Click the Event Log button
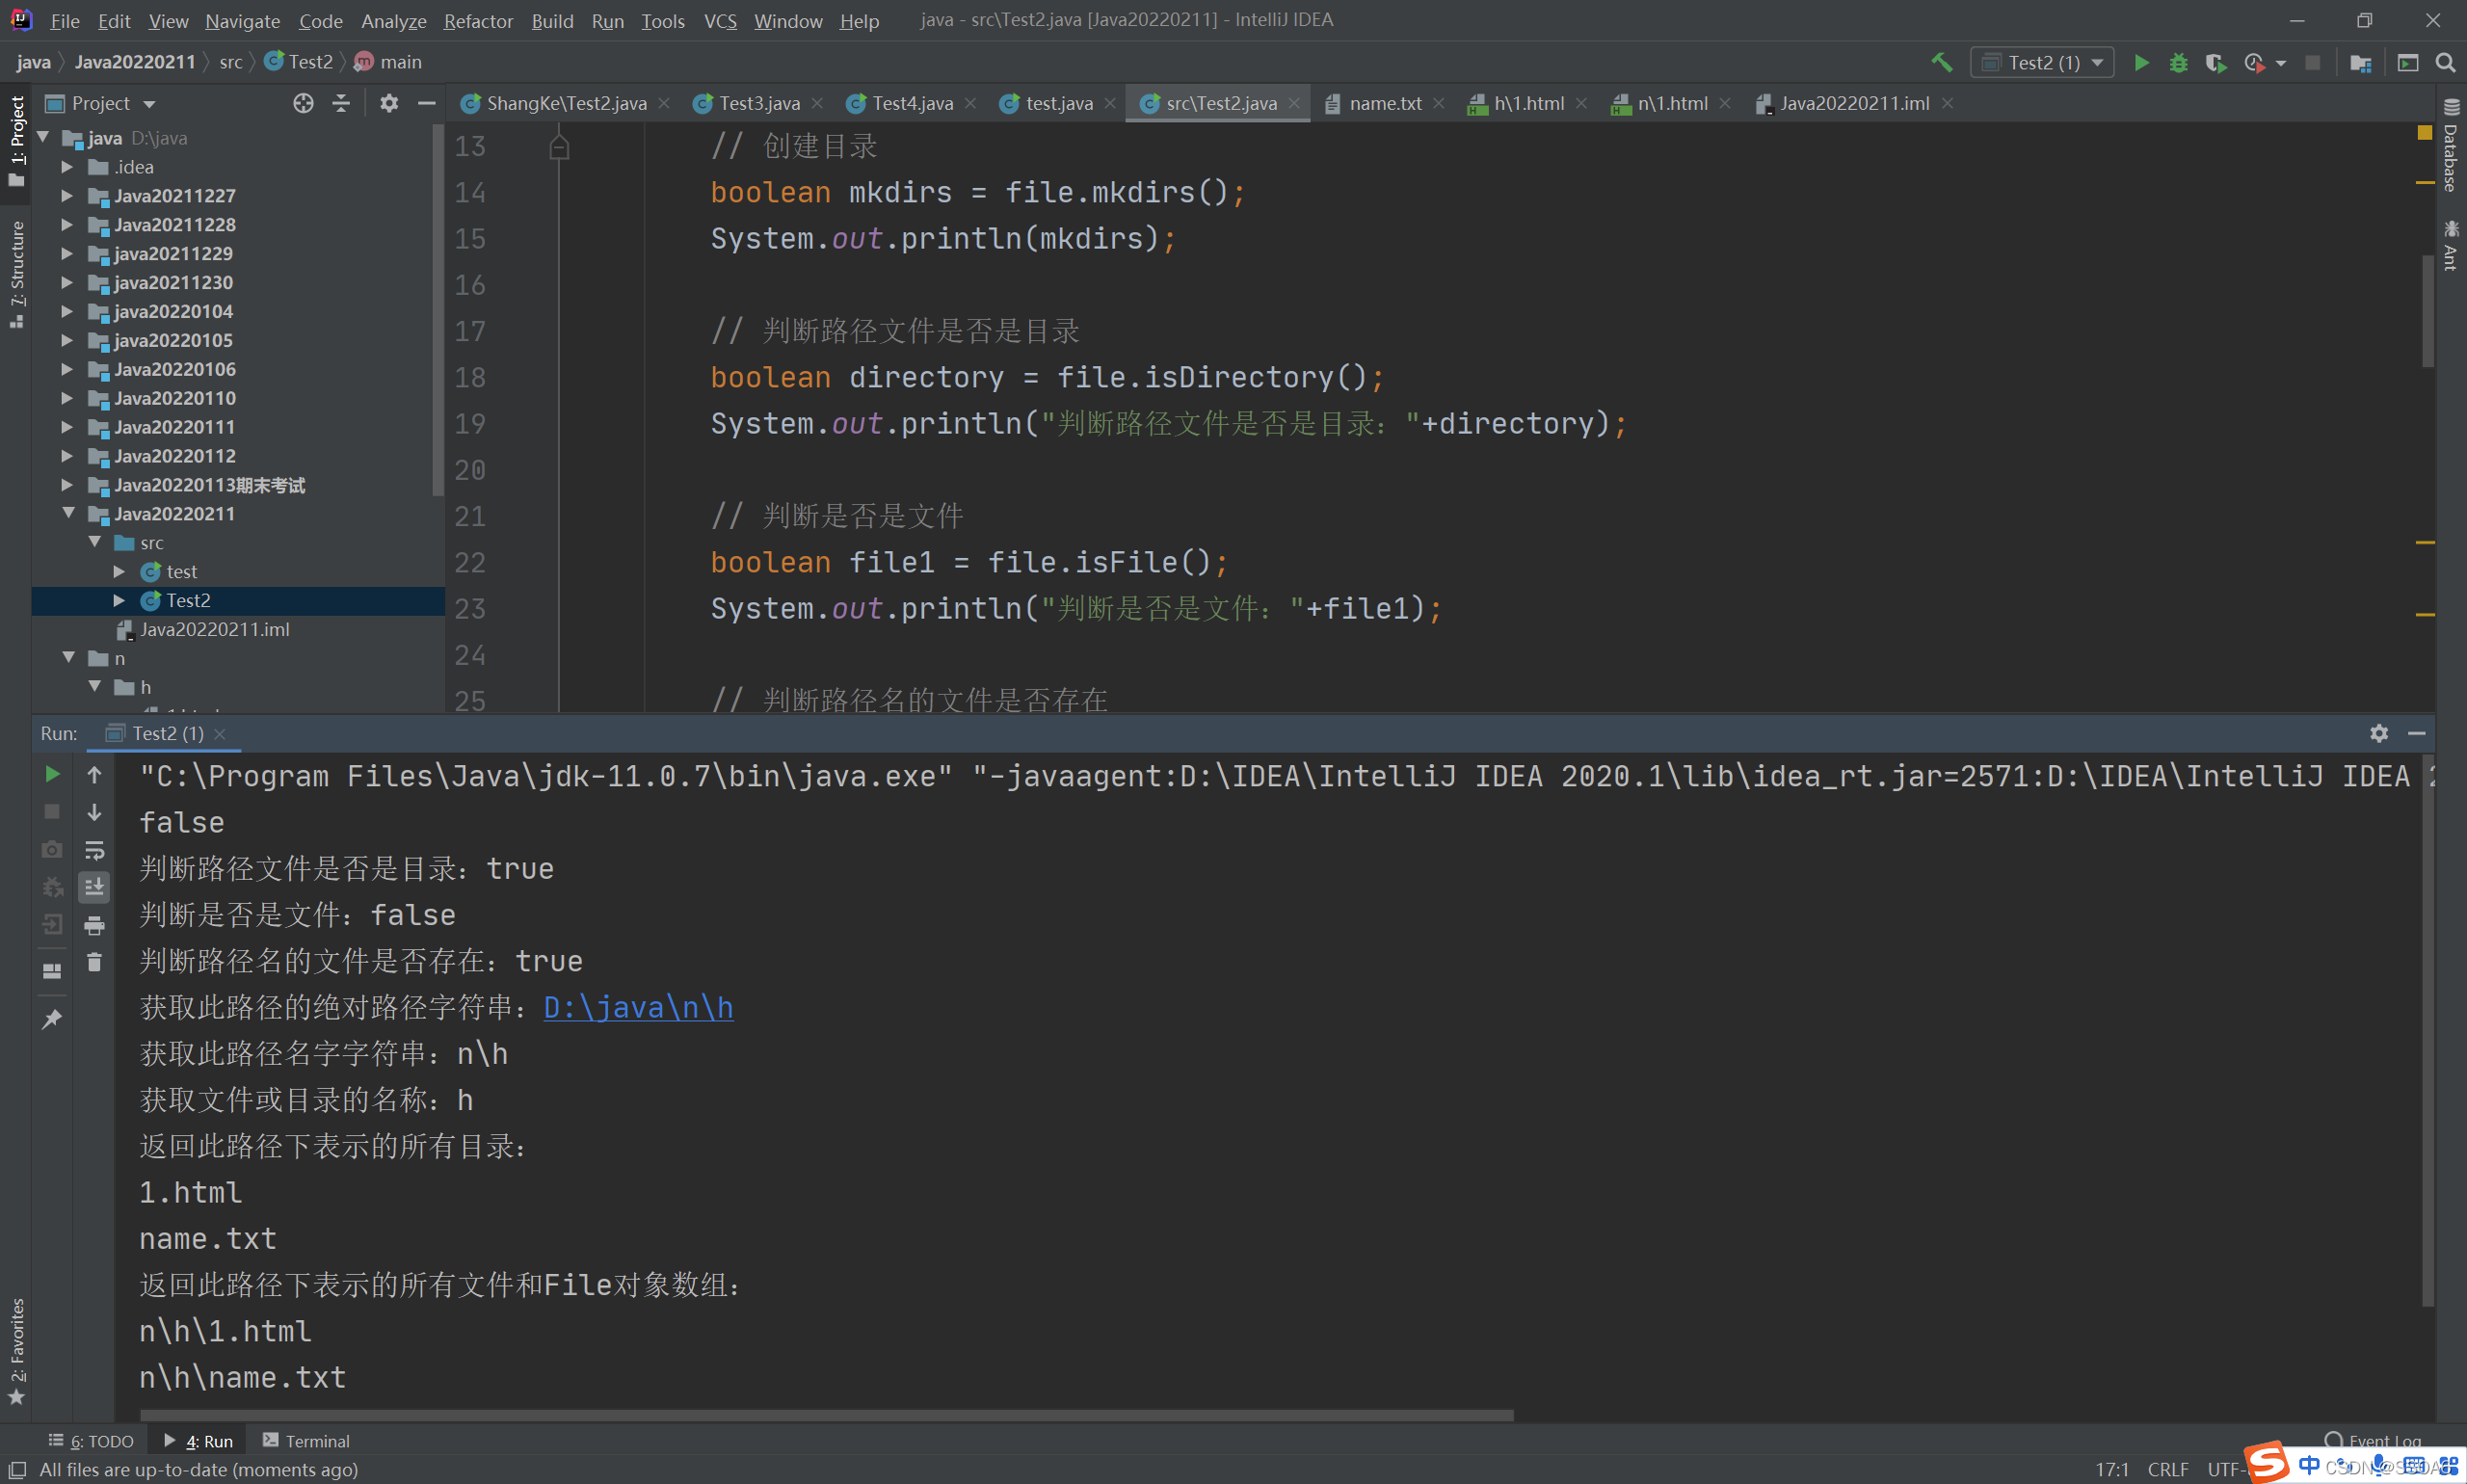This screenshot has width=2467, height=1484. point(2373,1439)
